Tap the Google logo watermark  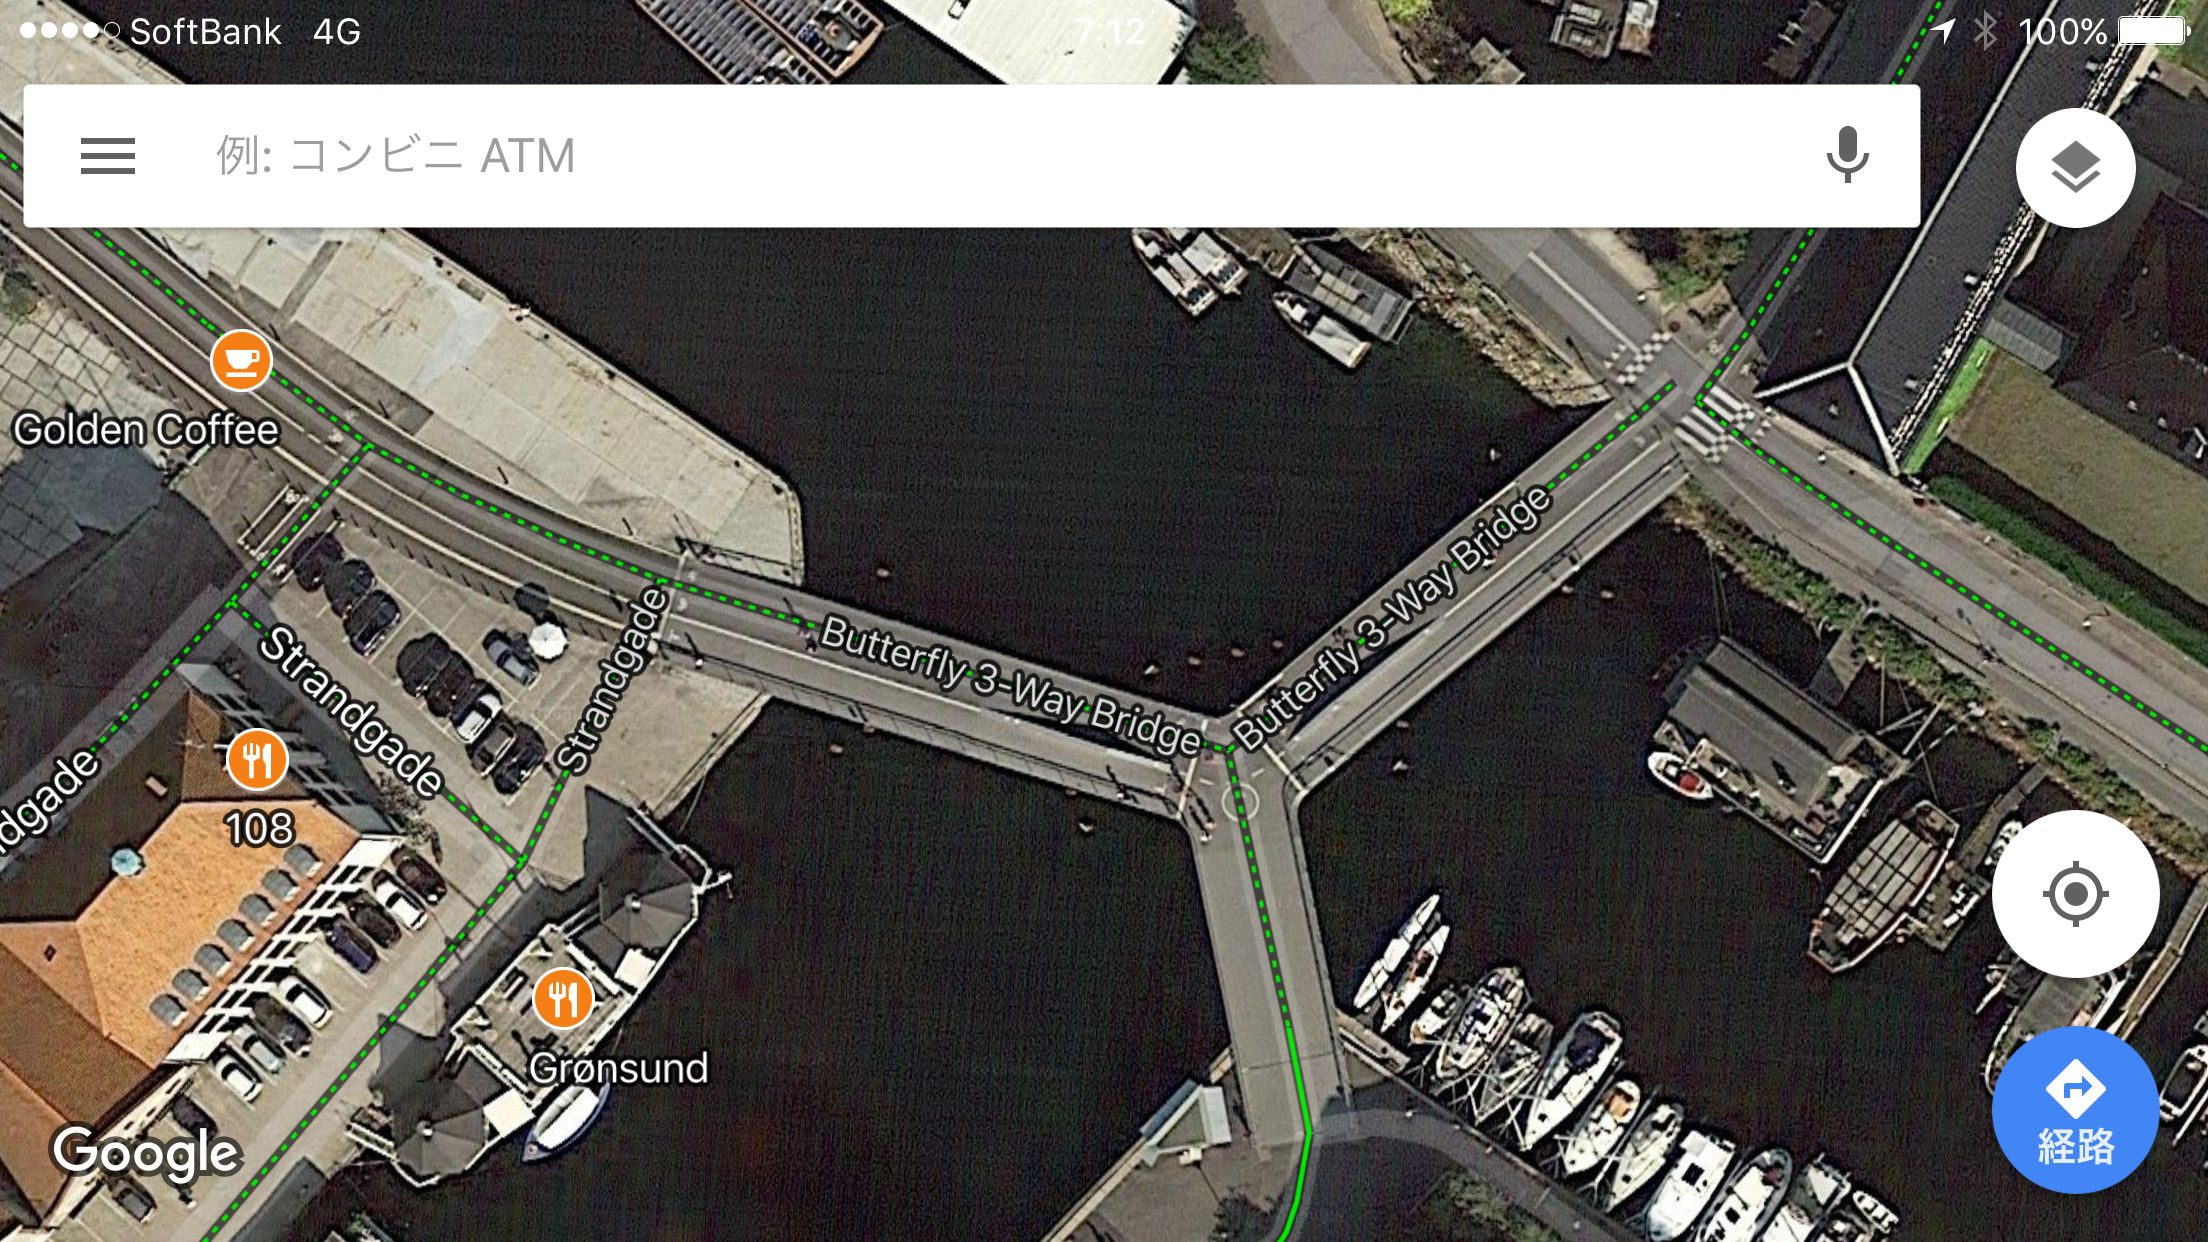click(146, 1152)
